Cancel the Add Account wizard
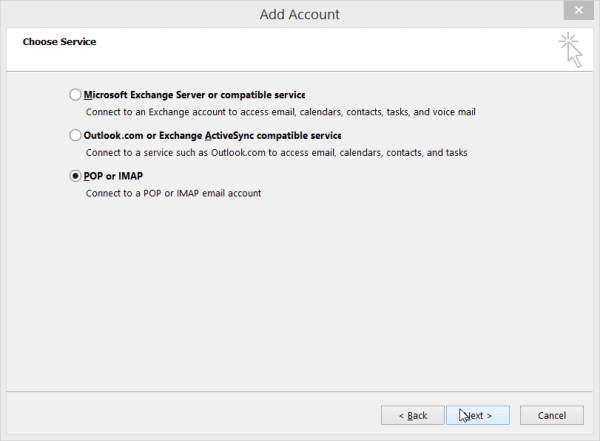This screenshot has width=600, height=441. pos(551,415)
